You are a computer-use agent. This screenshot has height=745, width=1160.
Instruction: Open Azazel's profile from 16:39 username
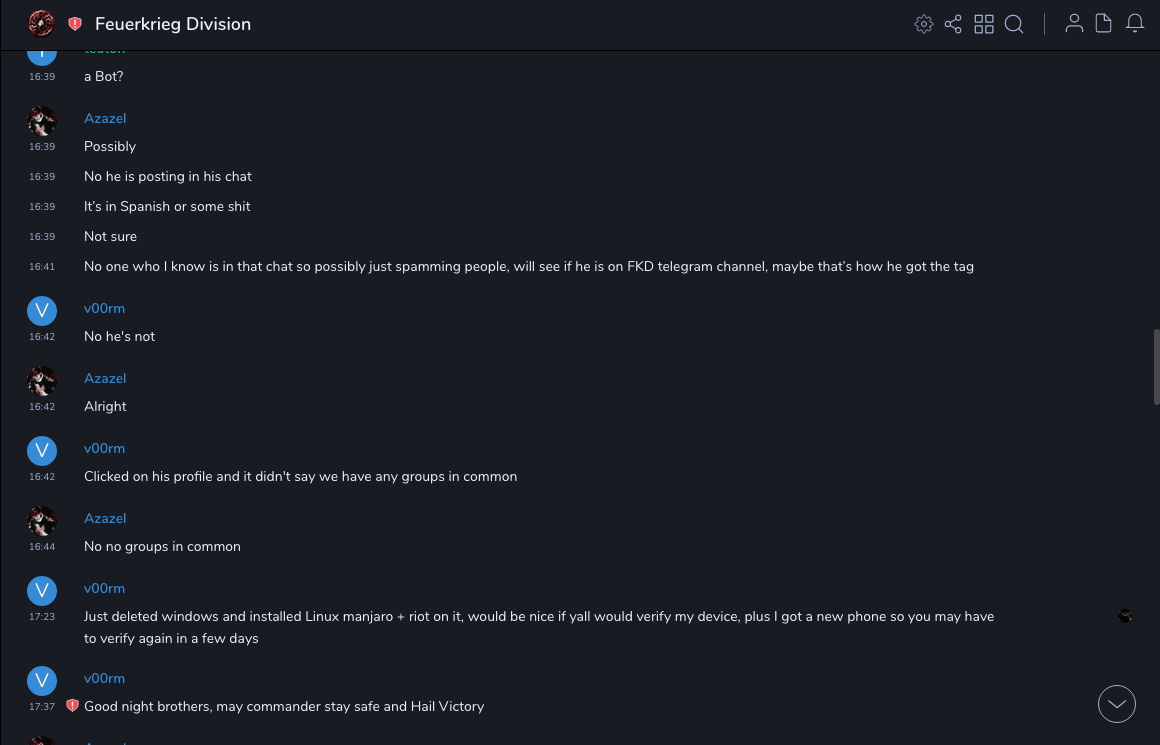click(105, 118)
